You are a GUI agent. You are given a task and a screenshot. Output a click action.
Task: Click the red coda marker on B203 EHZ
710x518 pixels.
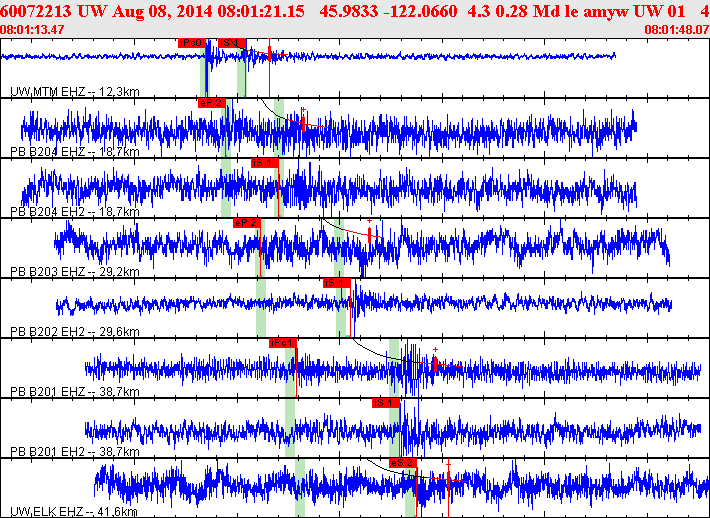[x=370, y=234]
